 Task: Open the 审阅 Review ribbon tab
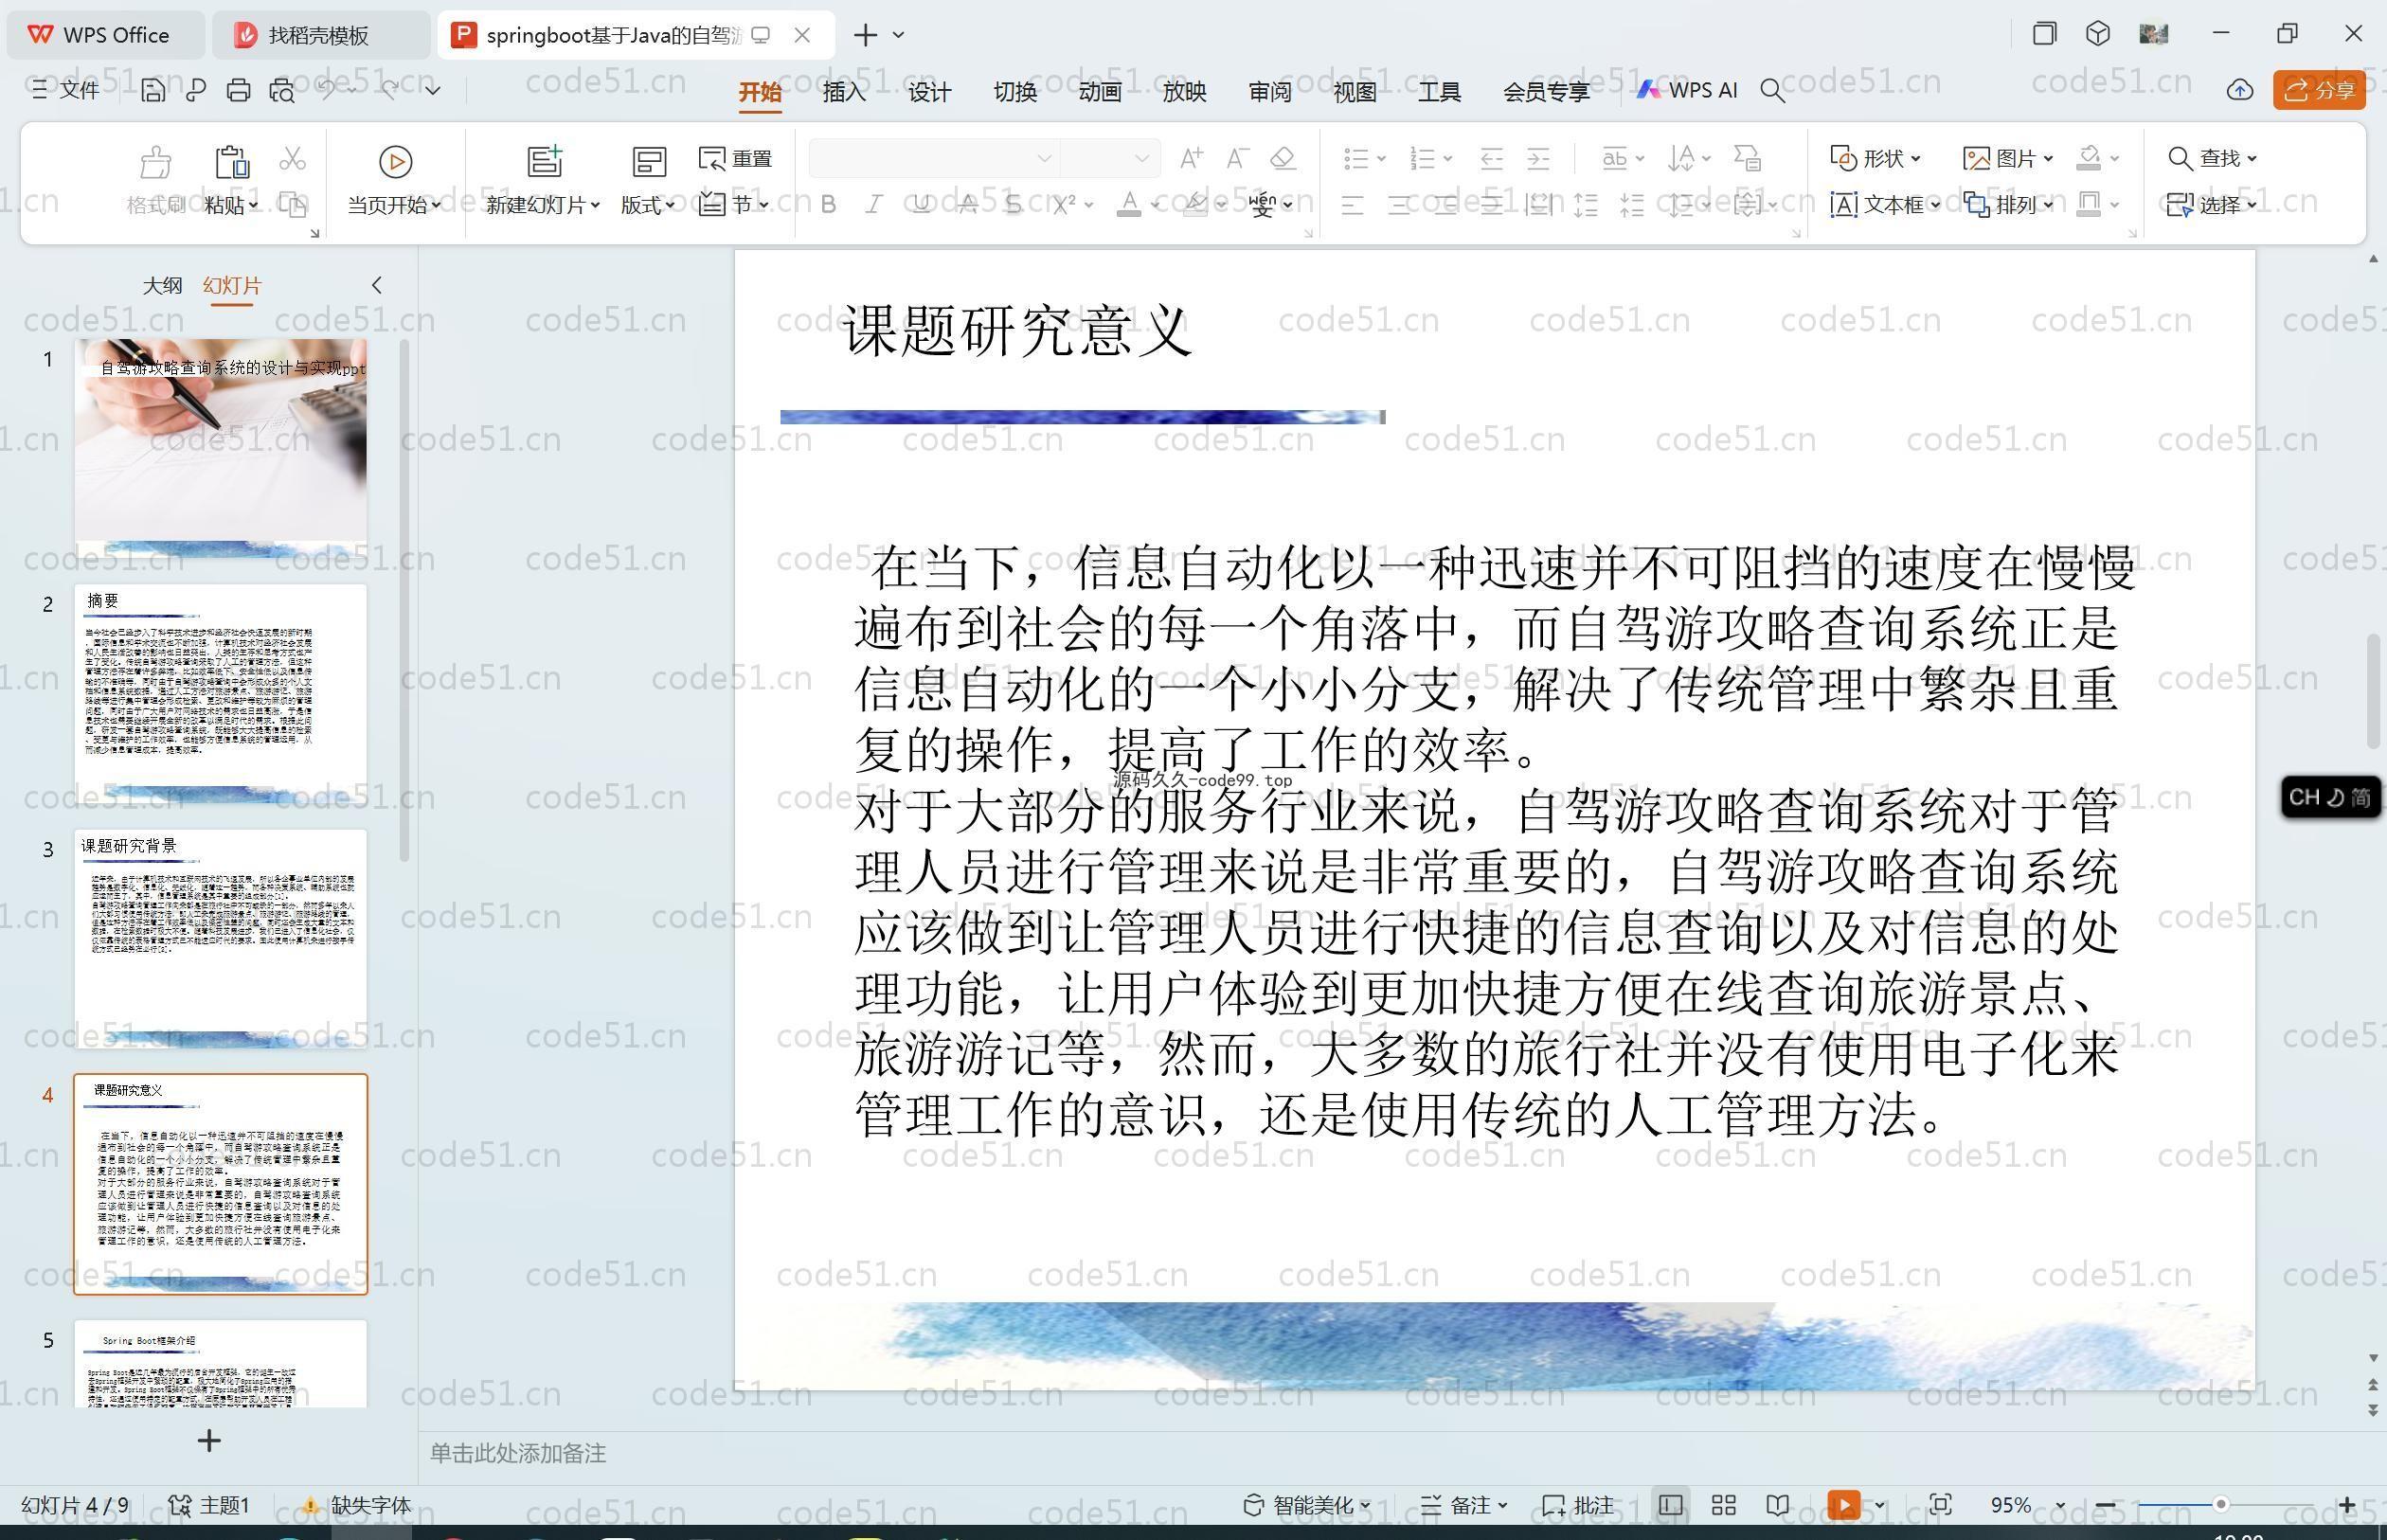[1269, 92]
